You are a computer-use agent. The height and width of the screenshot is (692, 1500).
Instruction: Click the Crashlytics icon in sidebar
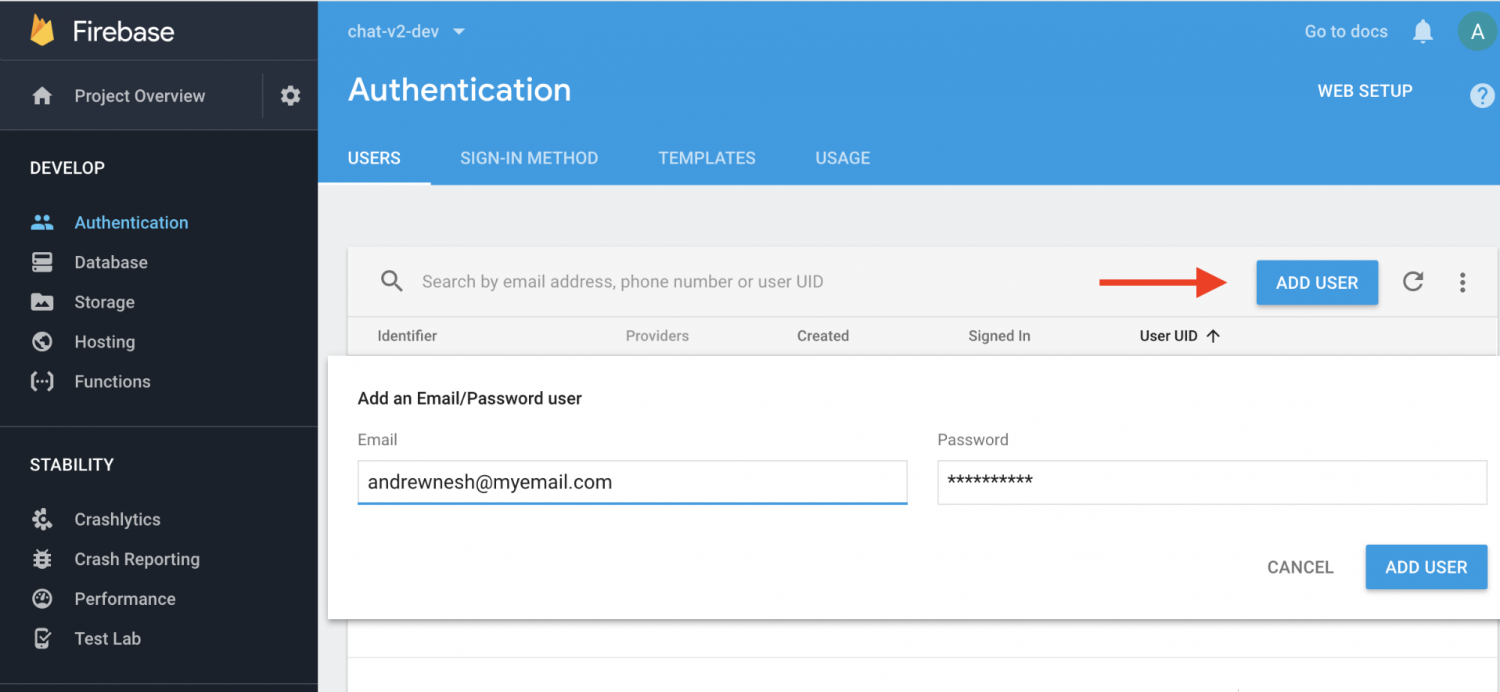[42, 520]
